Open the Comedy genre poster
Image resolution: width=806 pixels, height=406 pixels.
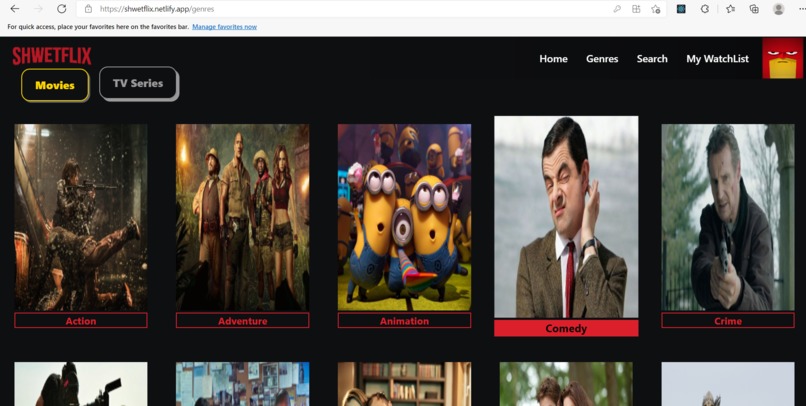pyautogui.click(x=566, y=216)
